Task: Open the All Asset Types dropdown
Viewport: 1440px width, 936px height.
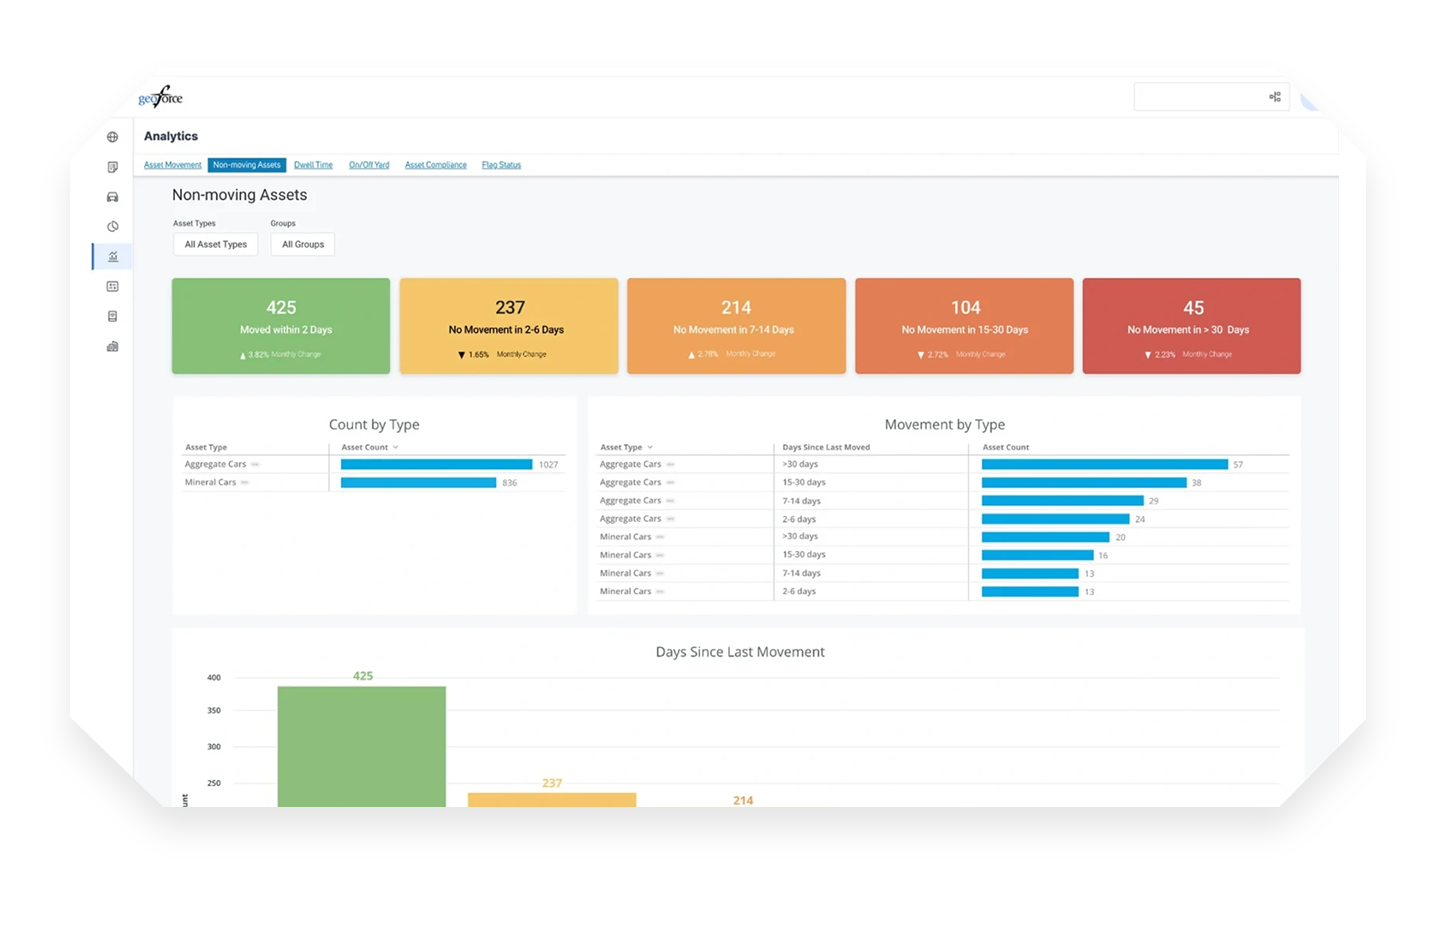Action: pyautogui.click(x=215, y=244)
